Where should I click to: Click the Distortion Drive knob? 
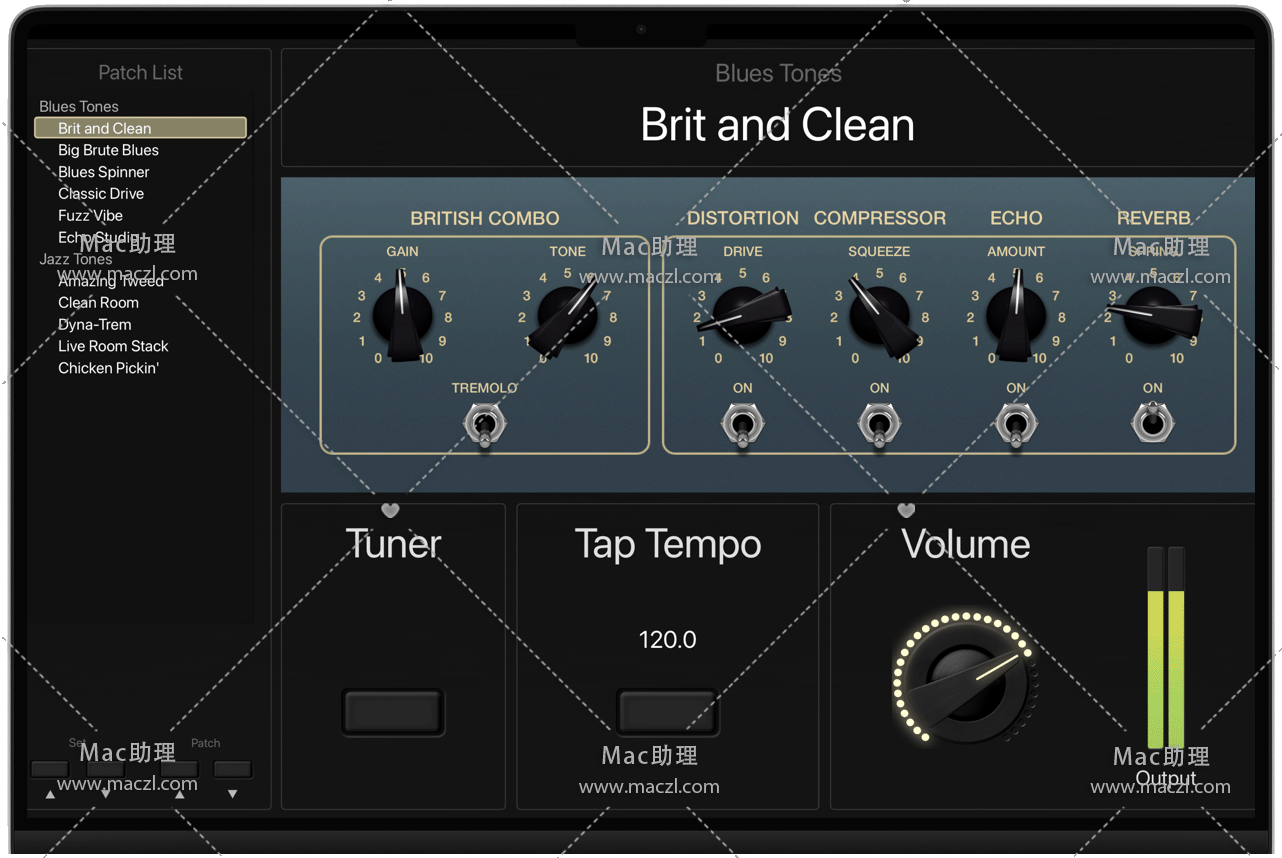[x=742, y=316]
